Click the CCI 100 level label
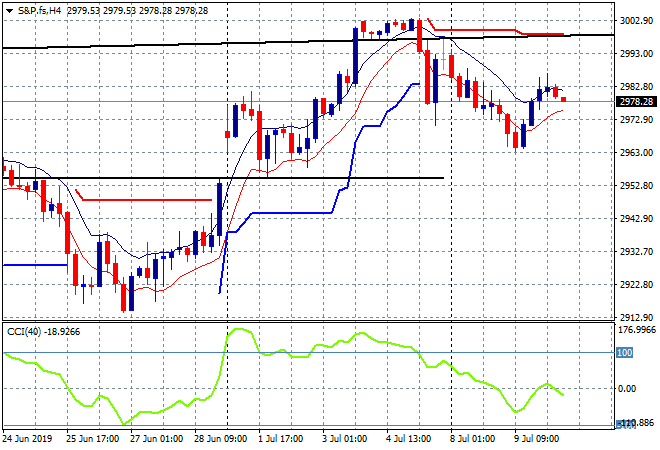 point(624,352)
